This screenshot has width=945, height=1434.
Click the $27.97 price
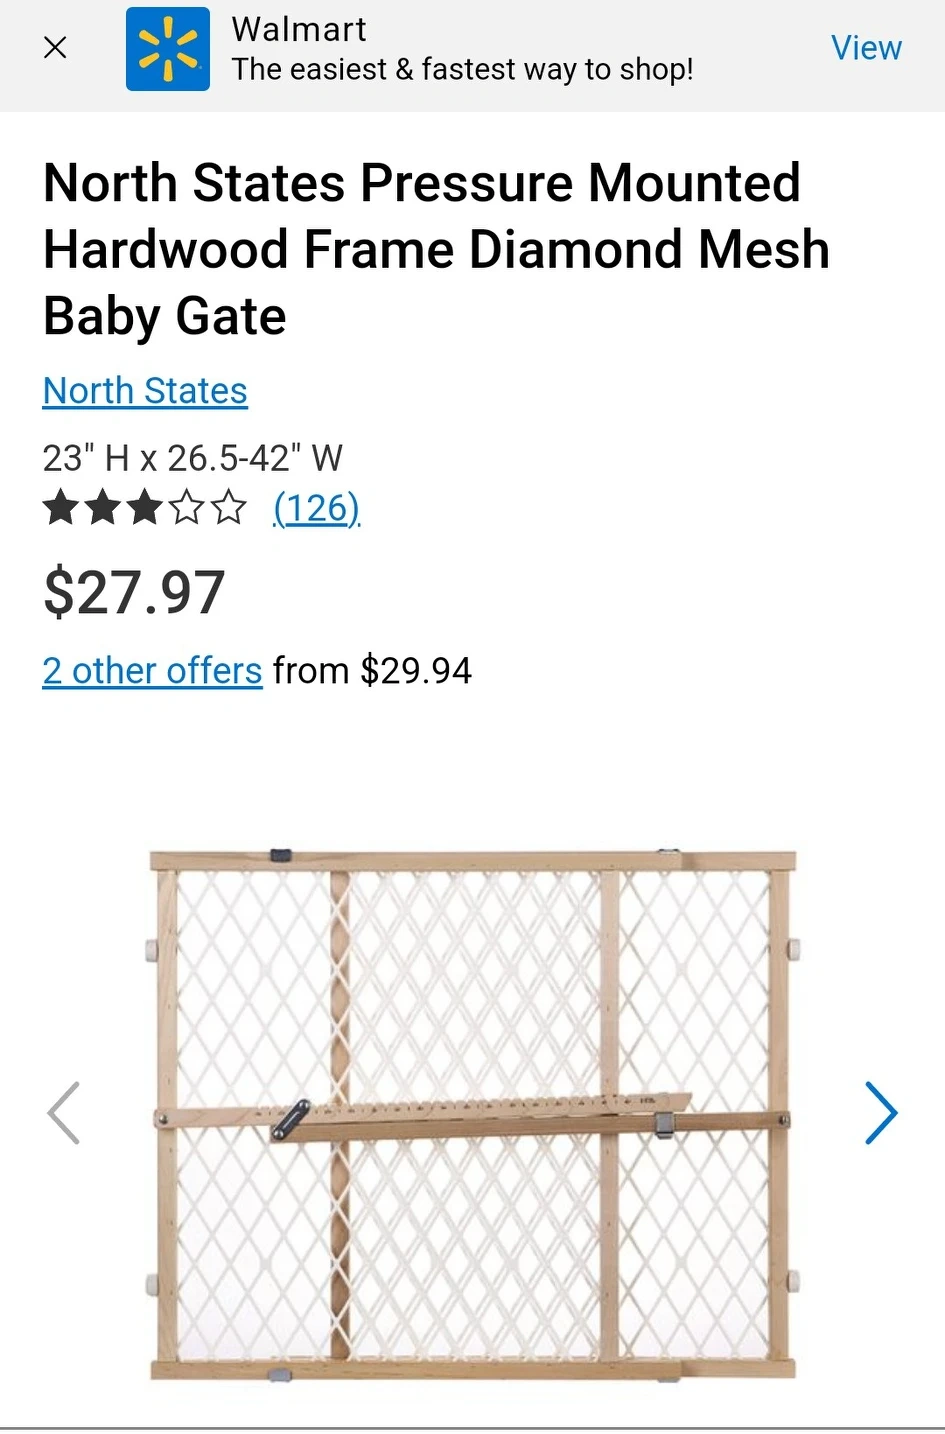(x=134, y=592)
